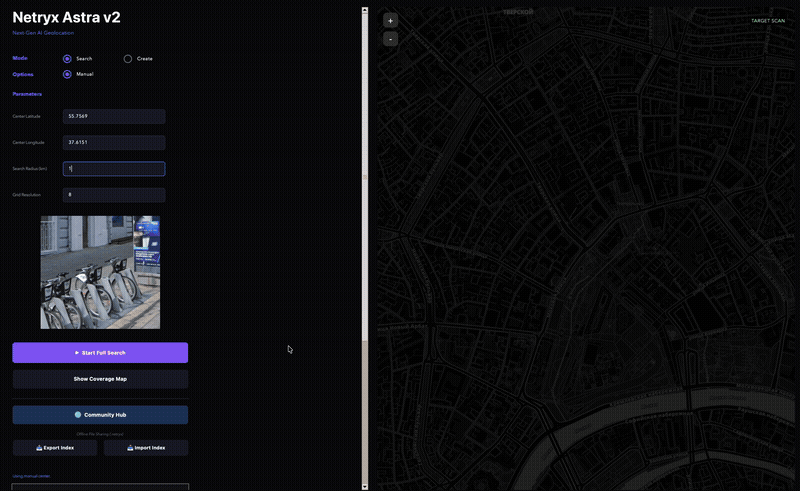Click the sidebar vertical scrollbar thumb
This screenshot has height=491, width=800.
click(364, 177)
